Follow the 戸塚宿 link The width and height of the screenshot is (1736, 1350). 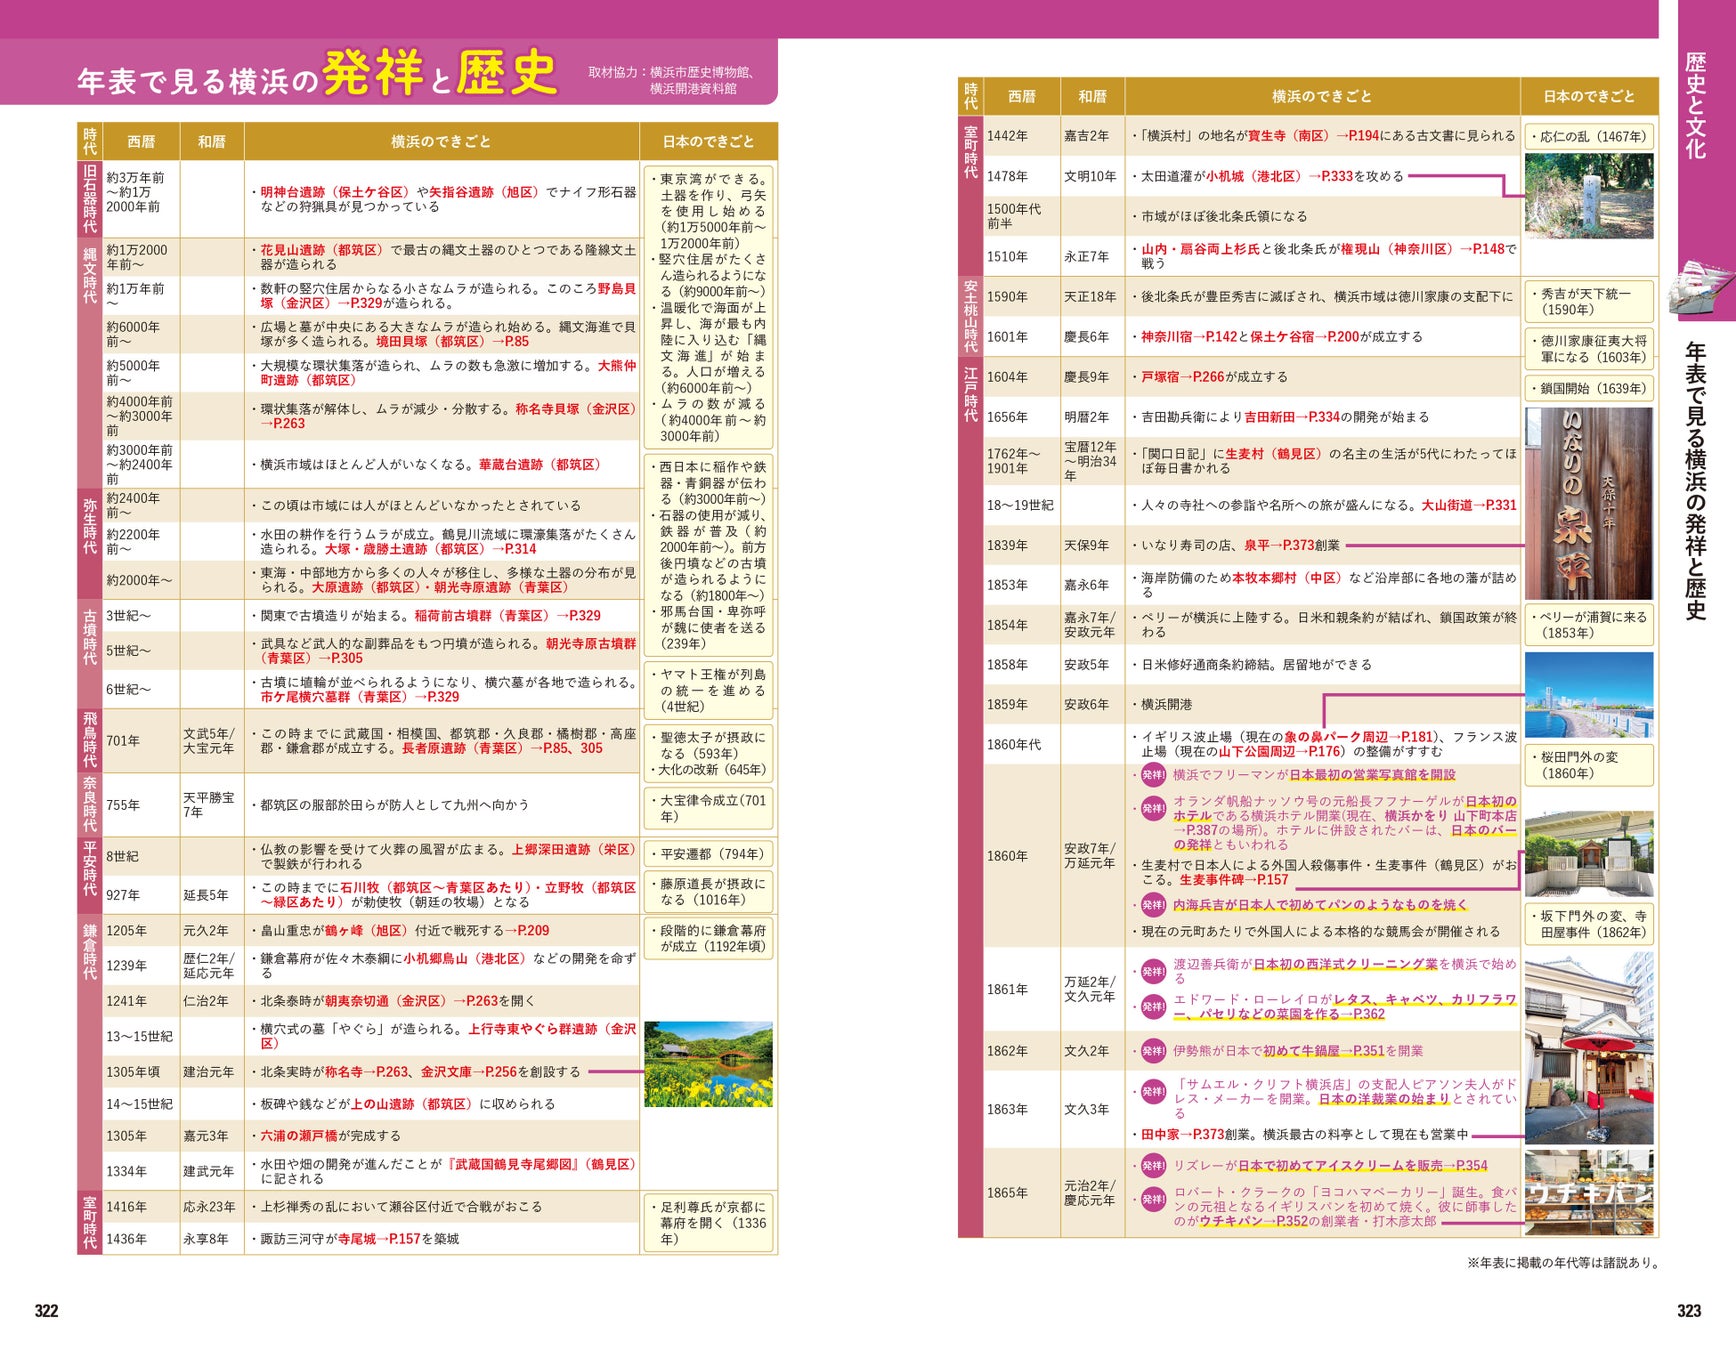click(x=1160, y=377)
